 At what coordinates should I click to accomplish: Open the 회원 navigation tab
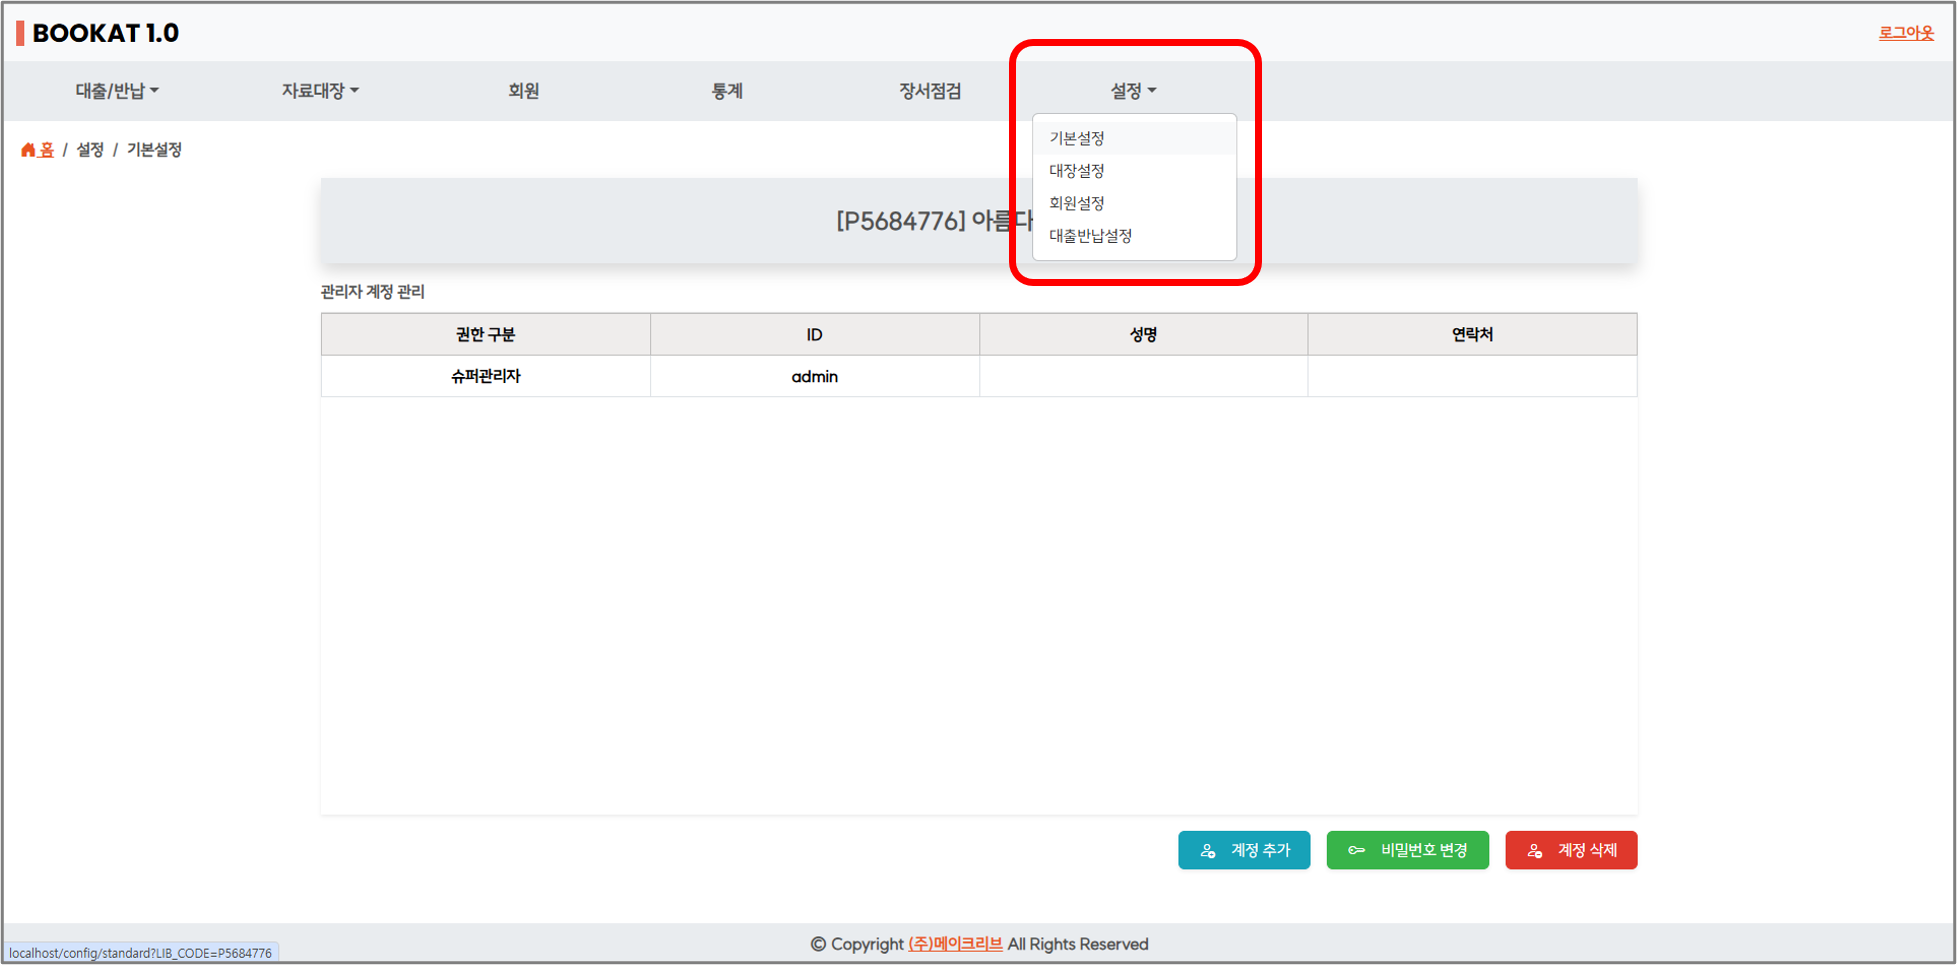523,91
